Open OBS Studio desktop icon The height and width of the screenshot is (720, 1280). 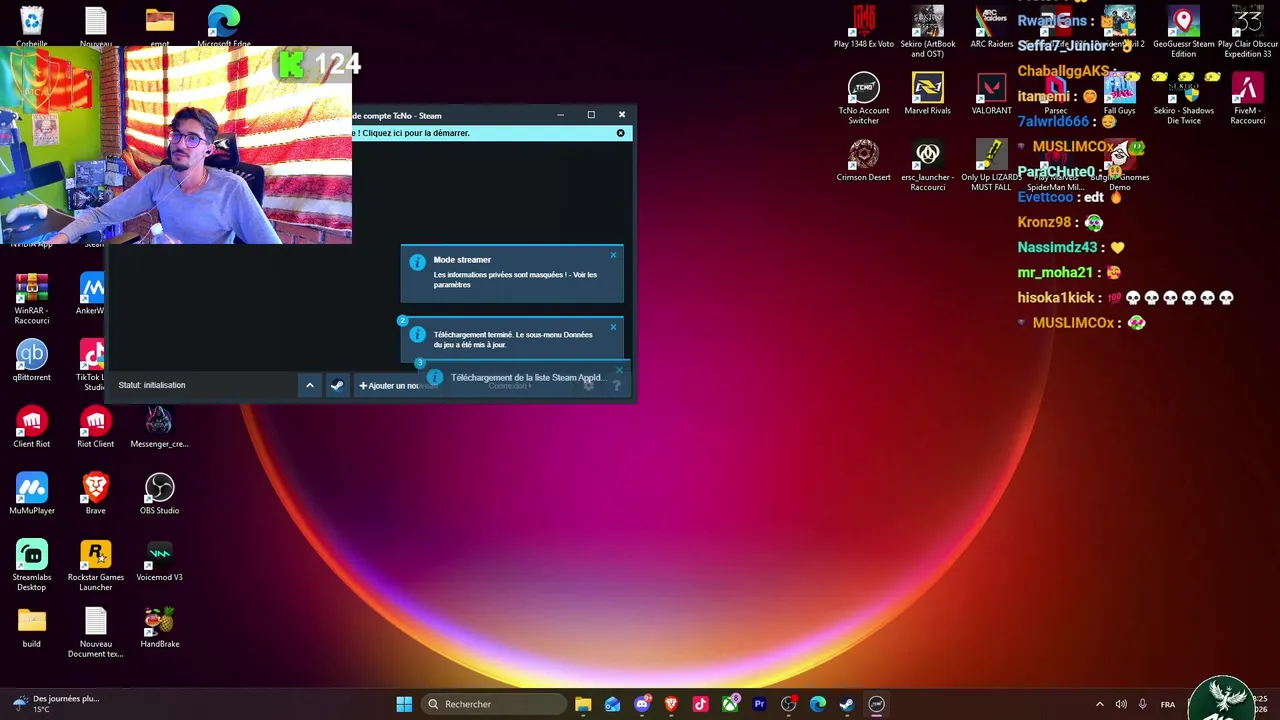tap(159, 494)
